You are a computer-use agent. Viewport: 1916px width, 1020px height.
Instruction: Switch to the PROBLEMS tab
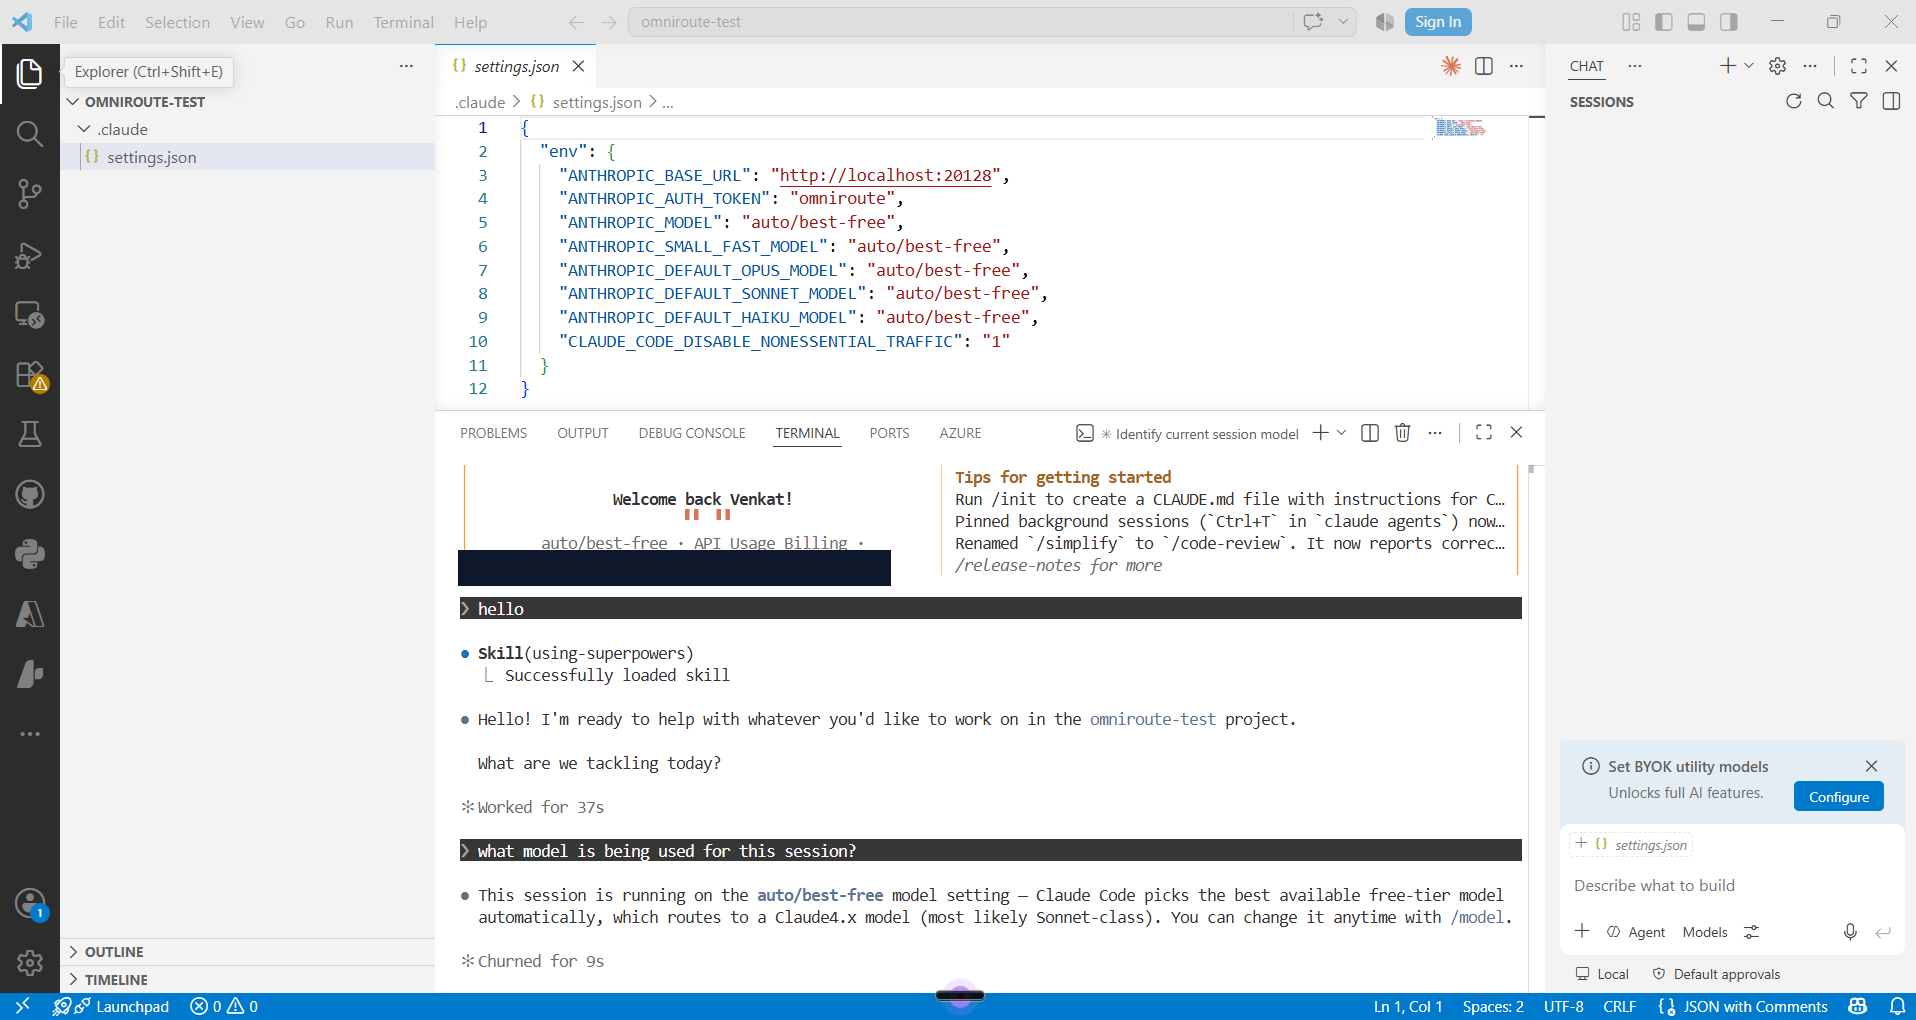[493, 433]
